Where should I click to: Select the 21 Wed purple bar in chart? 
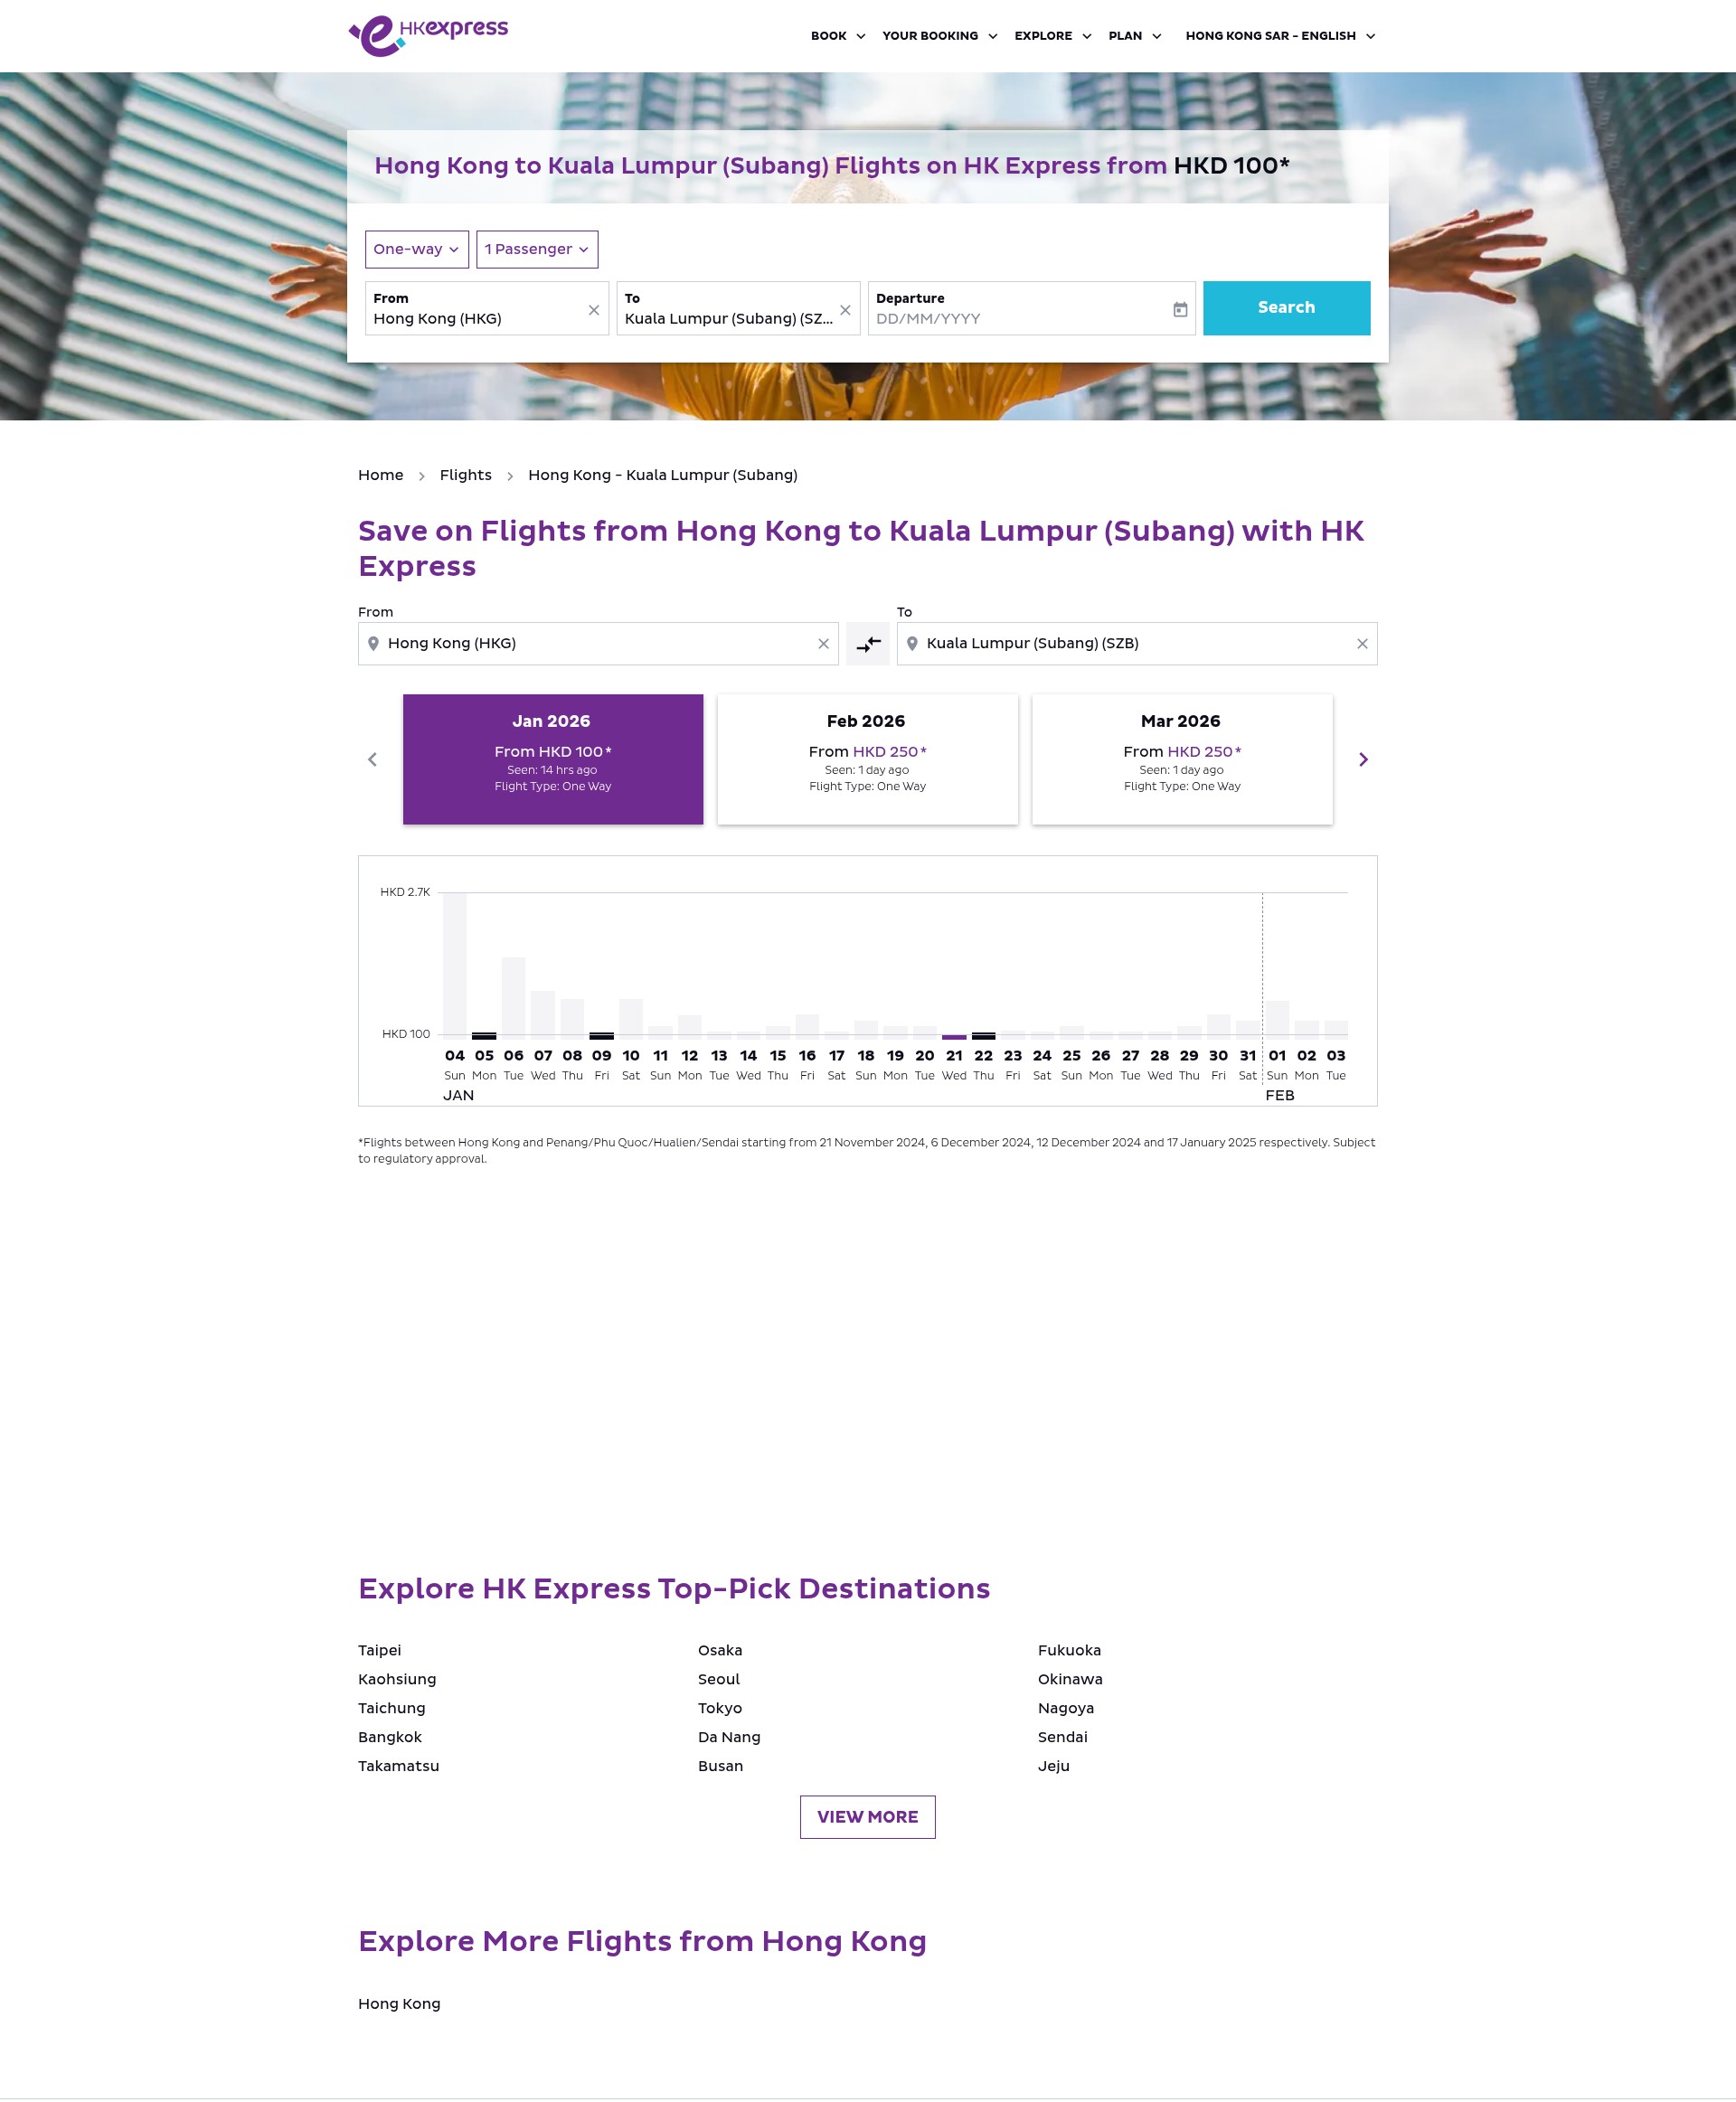pos(954,1037)
